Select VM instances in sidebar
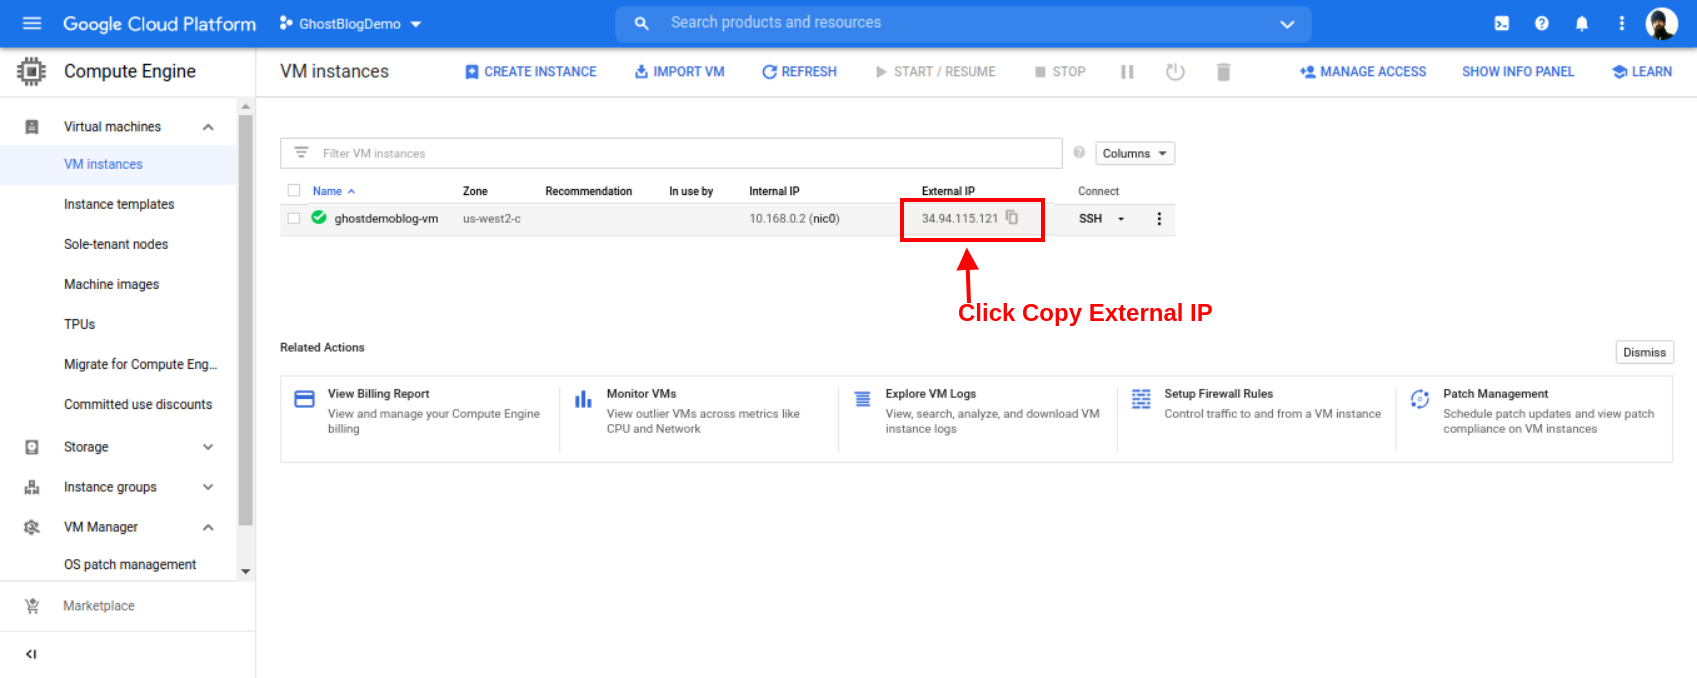 tap(119, 164)
